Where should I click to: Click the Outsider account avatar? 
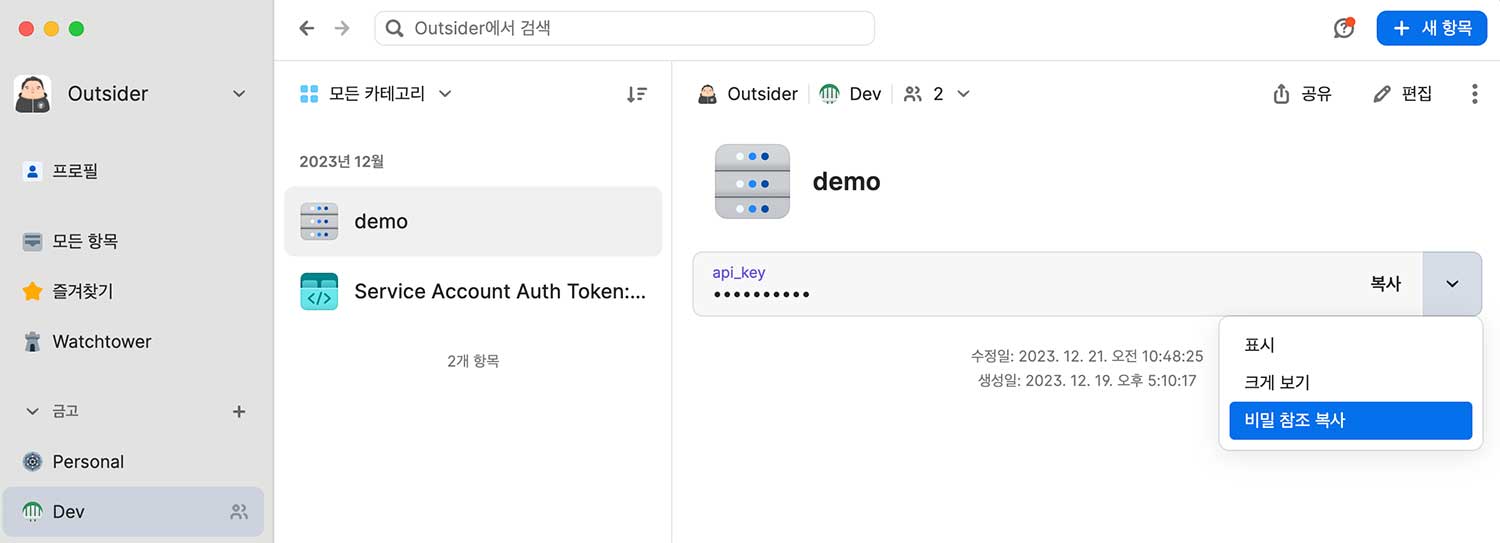(x=32, y=94)
